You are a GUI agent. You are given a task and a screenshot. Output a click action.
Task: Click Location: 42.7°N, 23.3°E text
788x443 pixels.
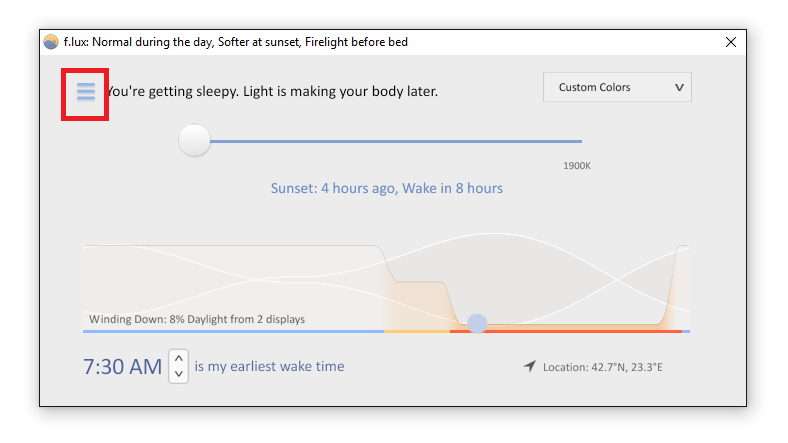[x=603, y=367]
